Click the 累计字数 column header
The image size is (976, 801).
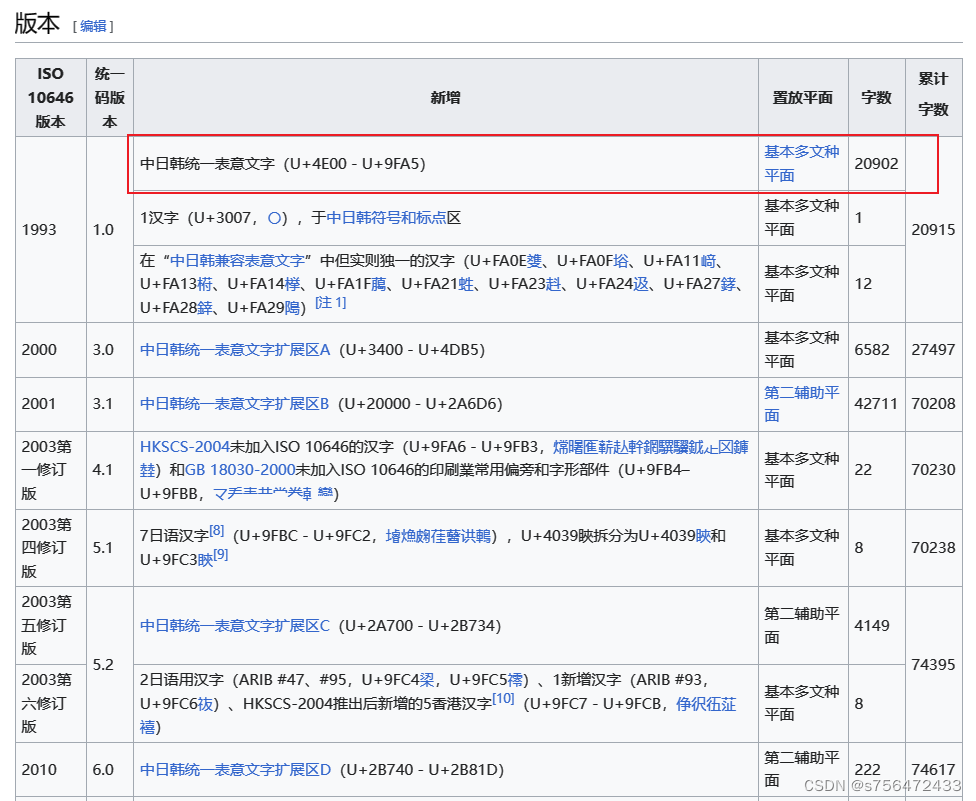coord(934,98)
